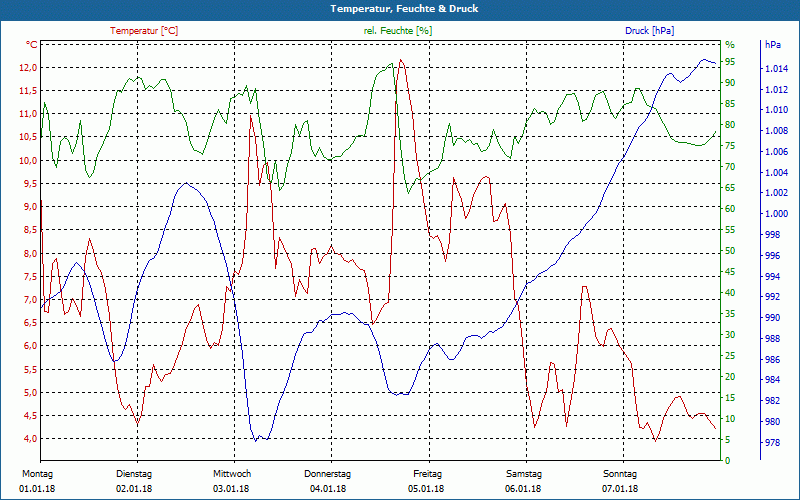Click "992" on the pressure axis
The height and width of the screenshot is (500, 800).
tap(770, 297)
